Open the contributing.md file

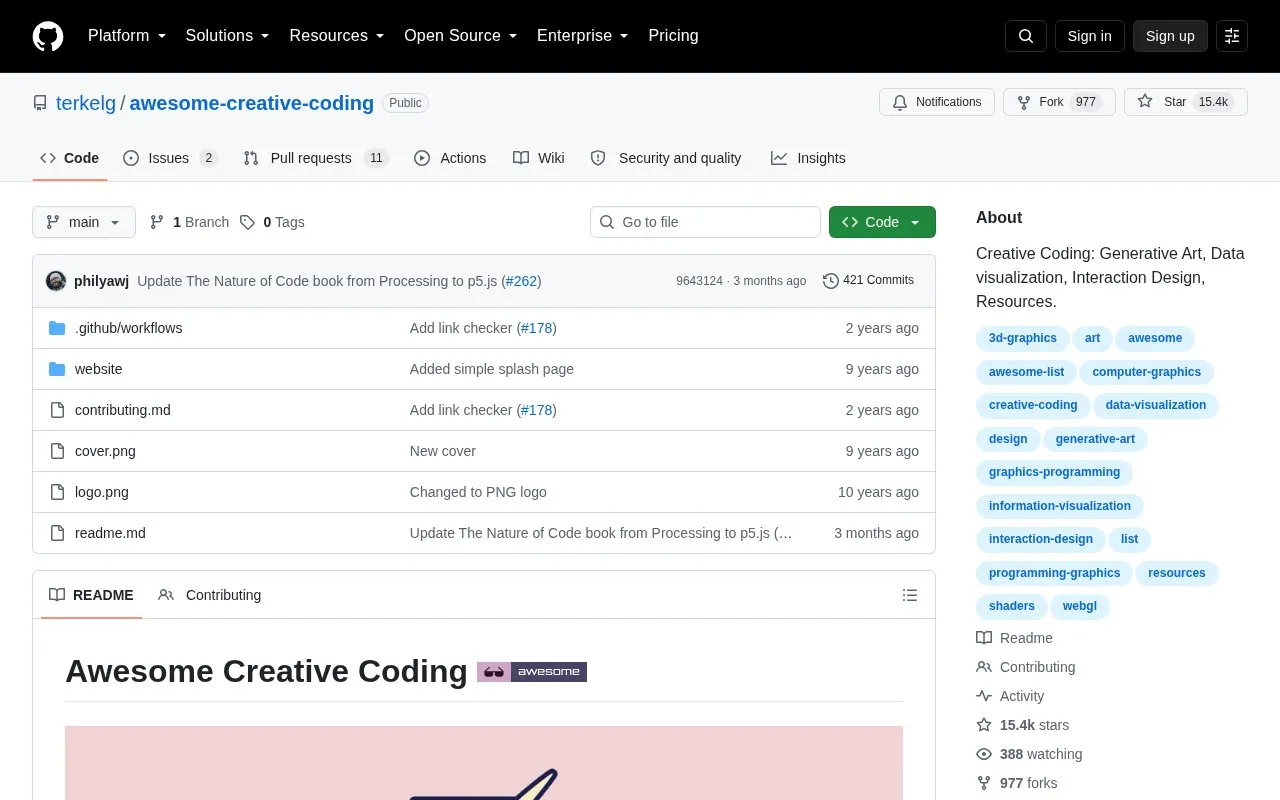(x=122, y=410)
